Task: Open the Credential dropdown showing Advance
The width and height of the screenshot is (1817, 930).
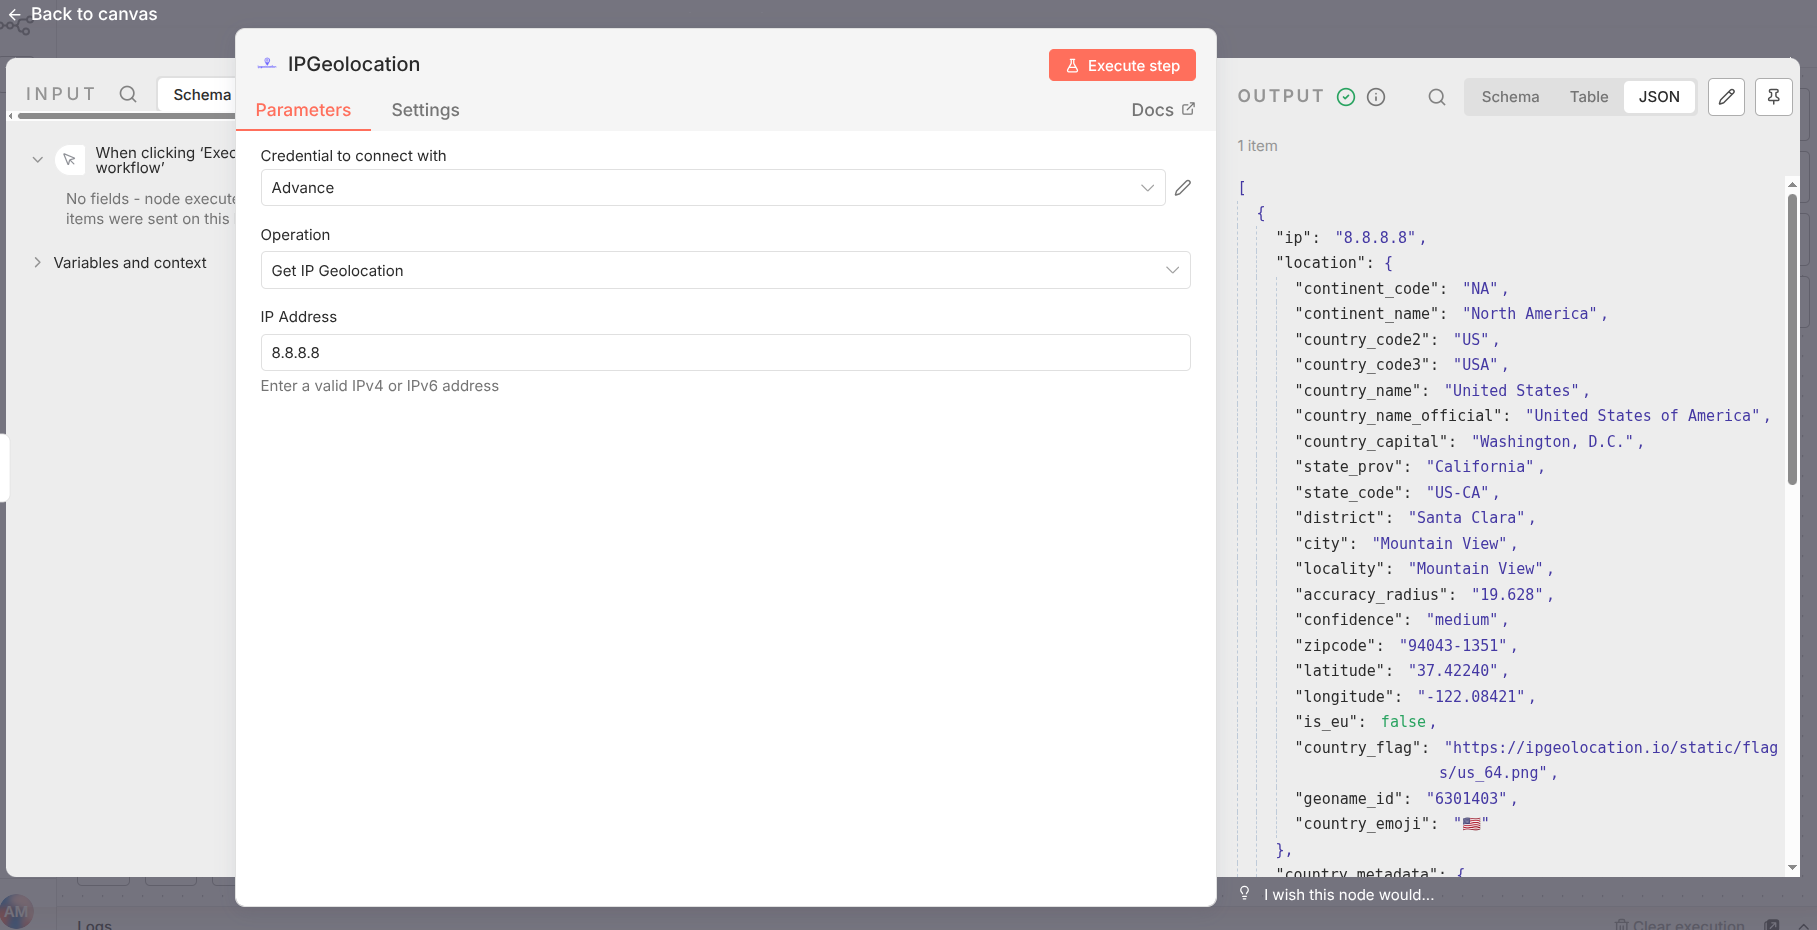Action: click(x=712, y=188)
